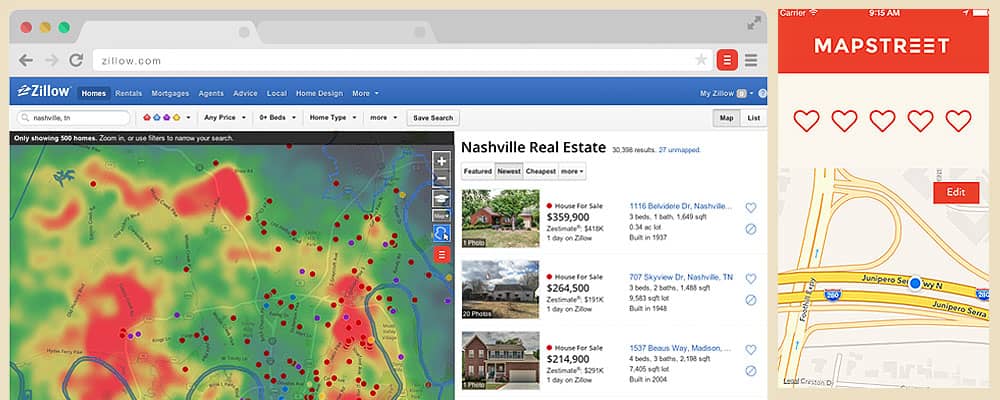1000x400 pixels.
Task: Sort listings by Cheapest
Action: [x=541, y=171]
